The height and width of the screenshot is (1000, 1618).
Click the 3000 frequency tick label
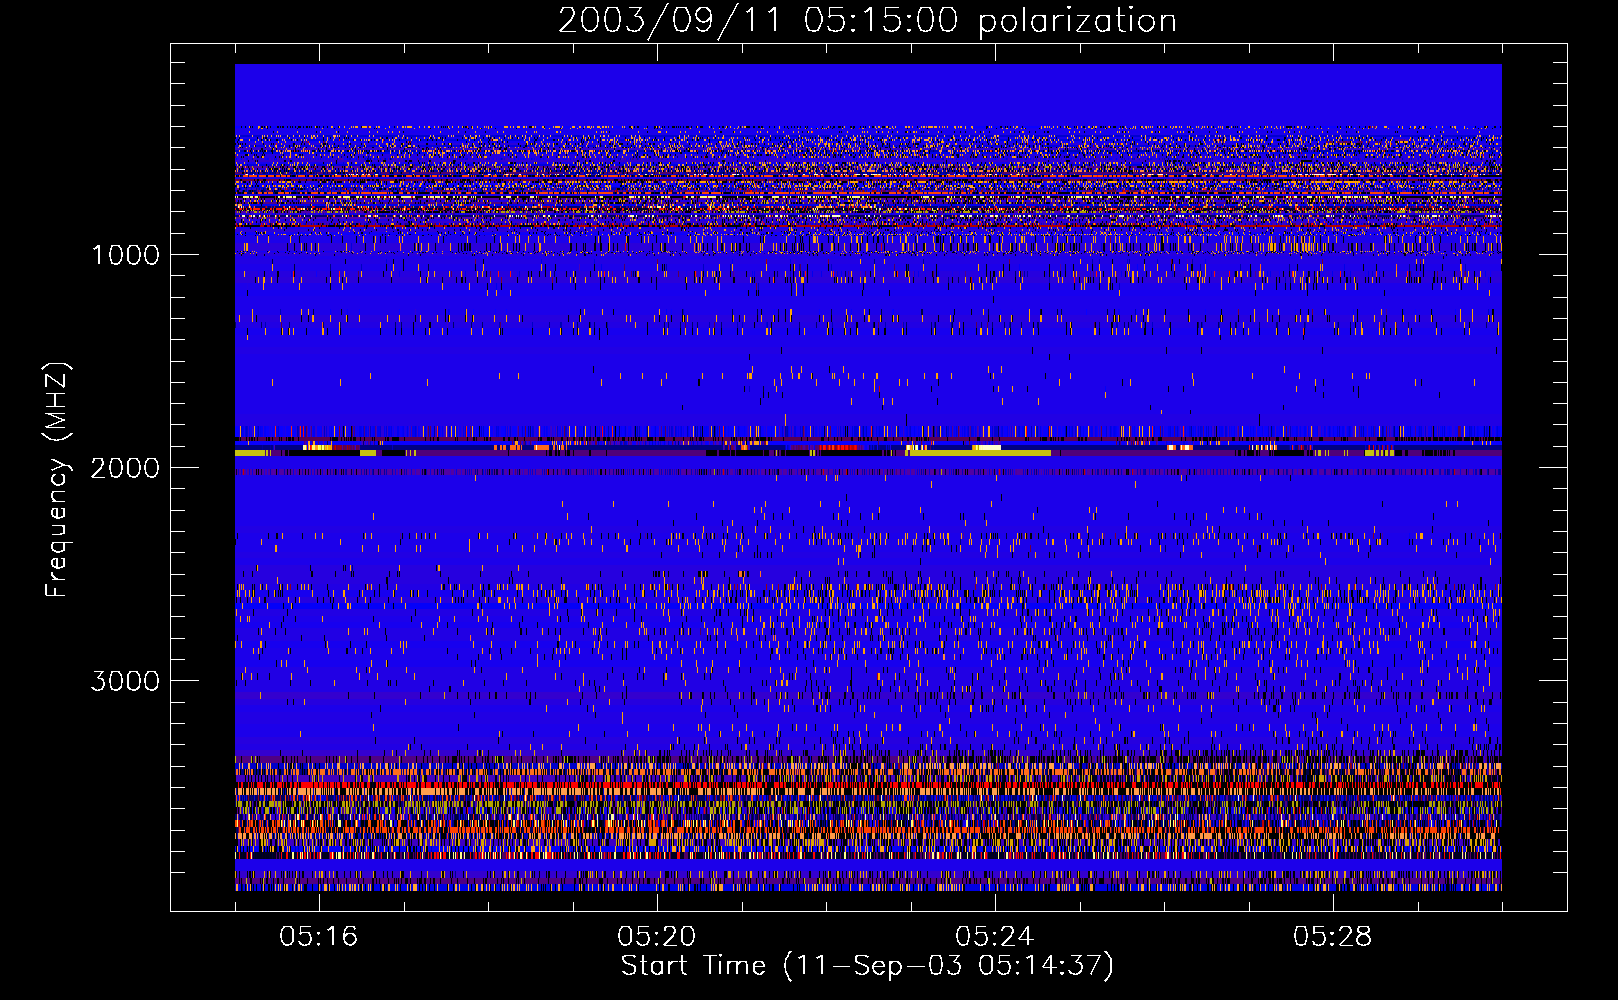125,681
